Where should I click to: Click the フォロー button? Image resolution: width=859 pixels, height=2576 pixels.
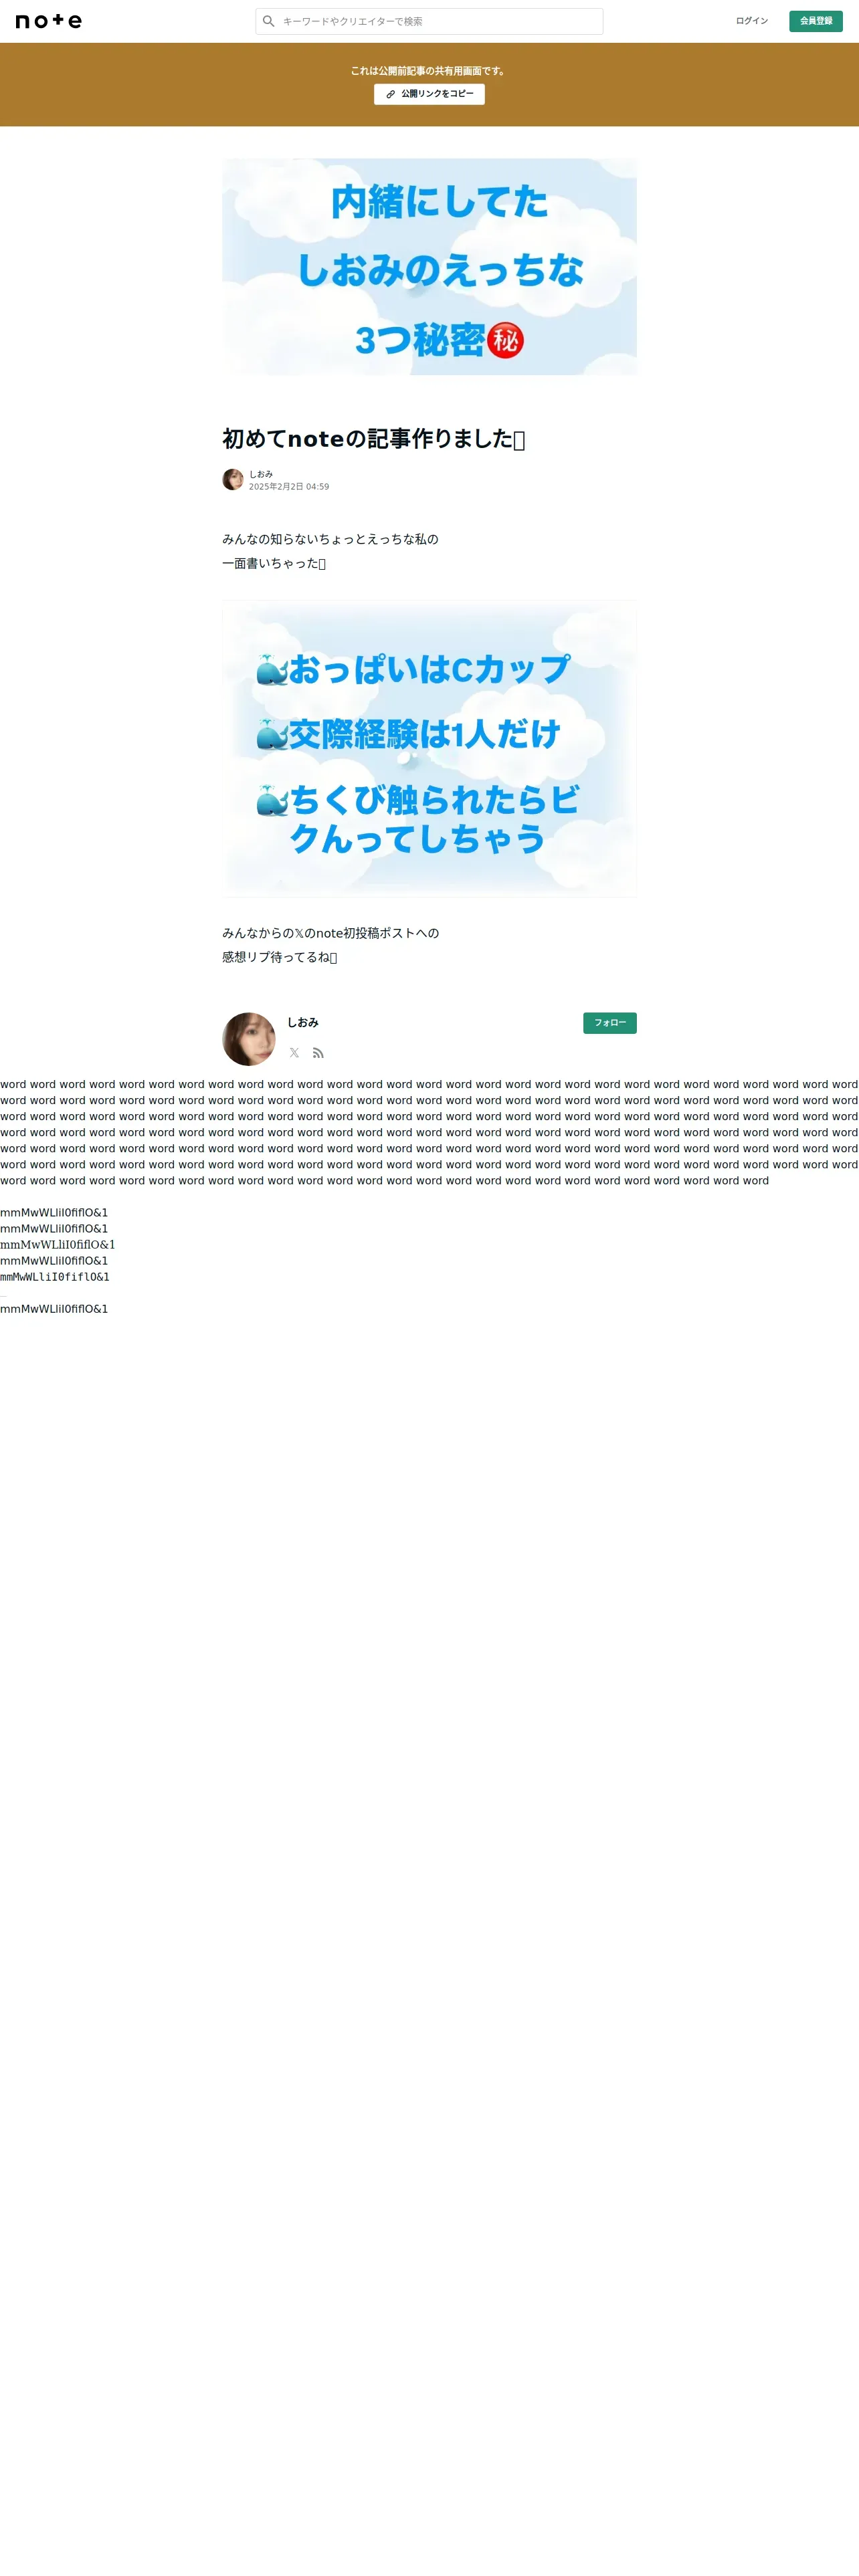point(610,1023)
